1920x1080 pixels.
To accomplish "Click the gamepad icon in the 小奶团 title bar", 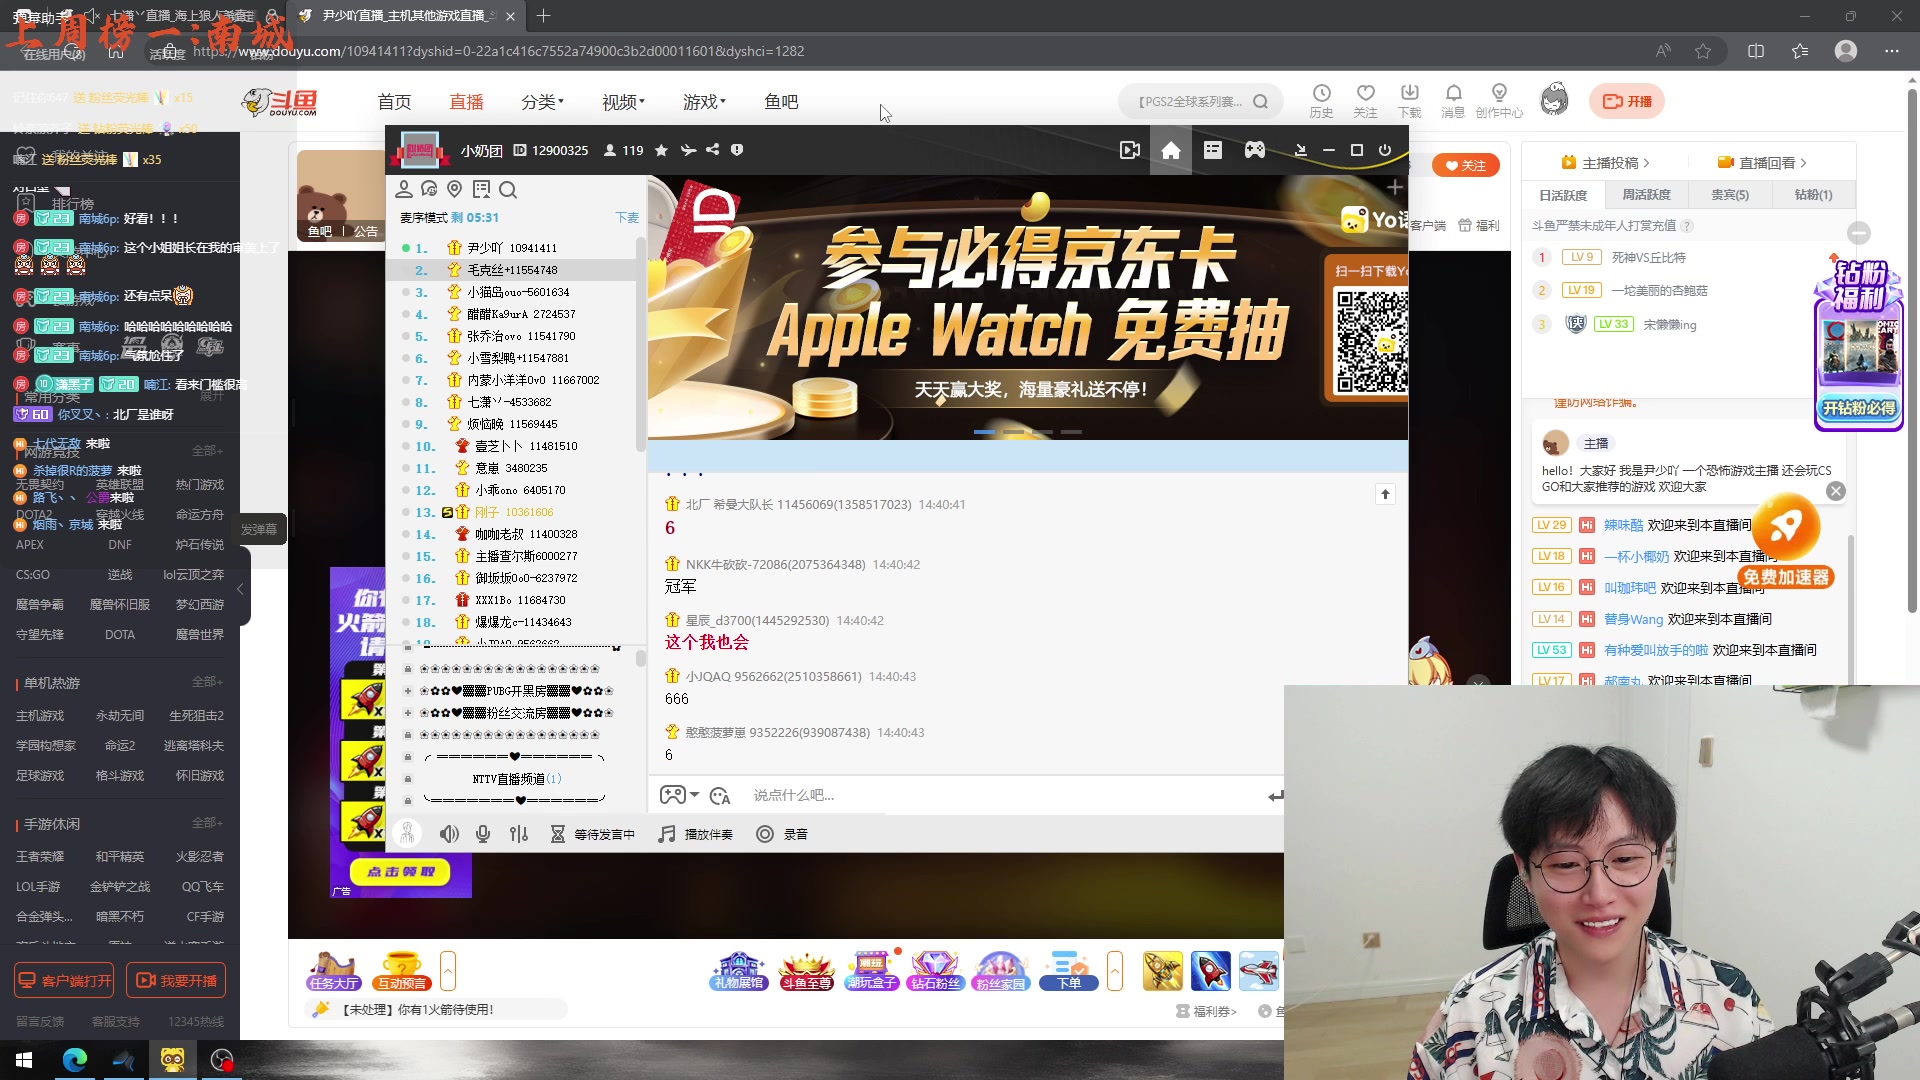I will pyautogui.click(x=1254, y=150).
